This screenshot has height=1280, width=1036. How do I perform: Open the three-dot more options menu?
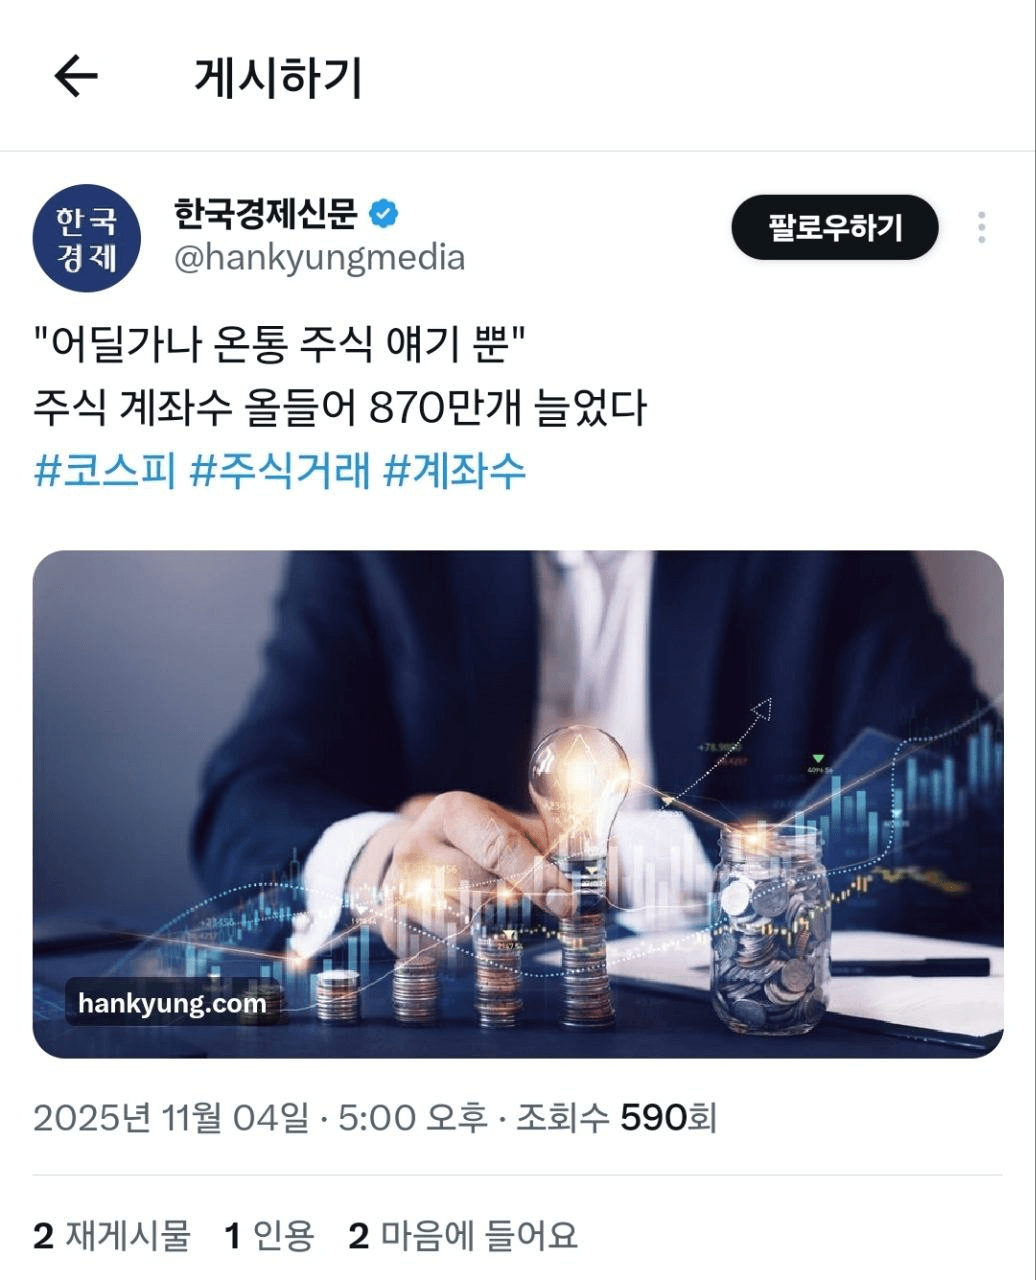coord(982,228)
